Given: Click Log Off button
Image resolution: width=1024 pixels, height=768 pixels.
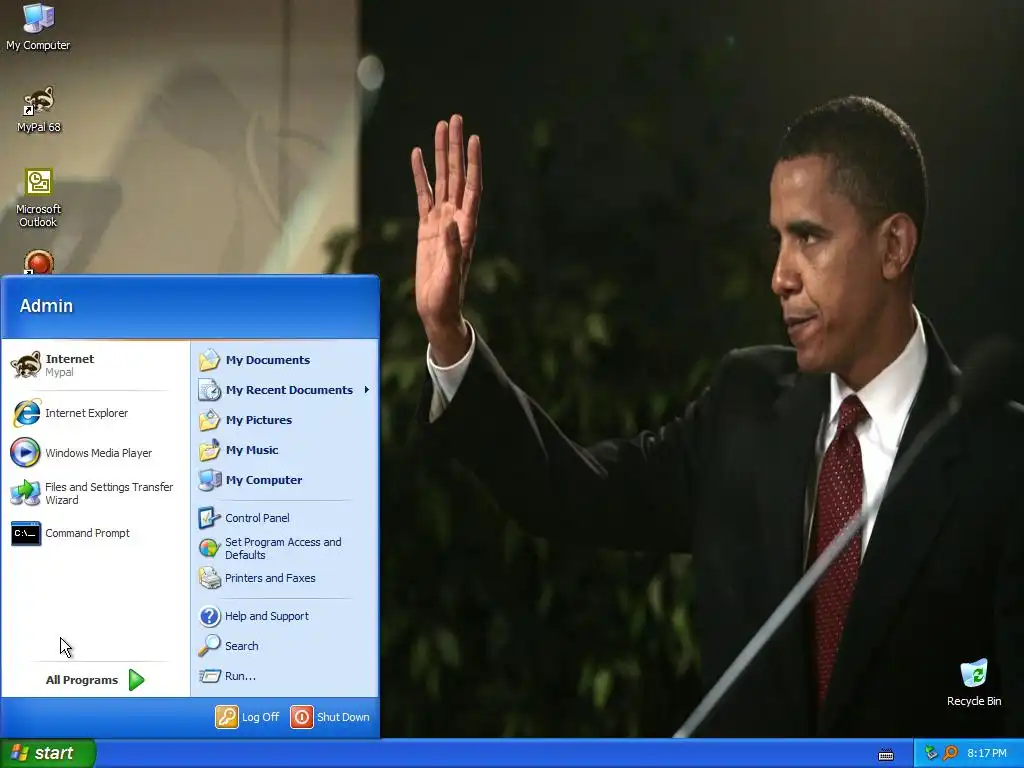Looking at the screenshot, I should 248,717.
